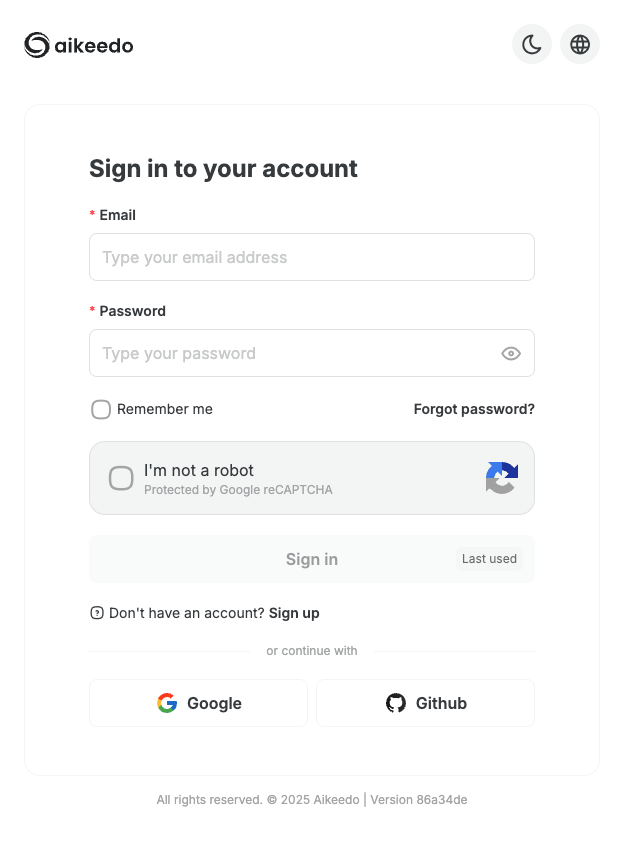Open the Forgot password? link

(x=474, y=409)
